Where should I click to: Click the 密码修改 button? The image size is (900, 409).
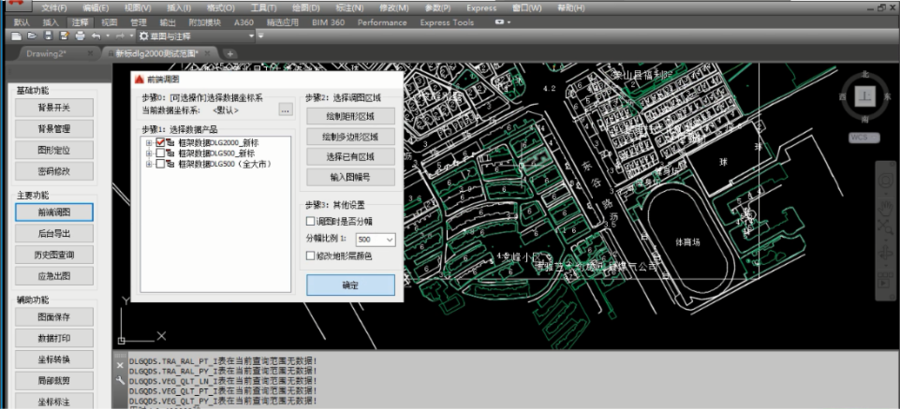tap(54, 171)
